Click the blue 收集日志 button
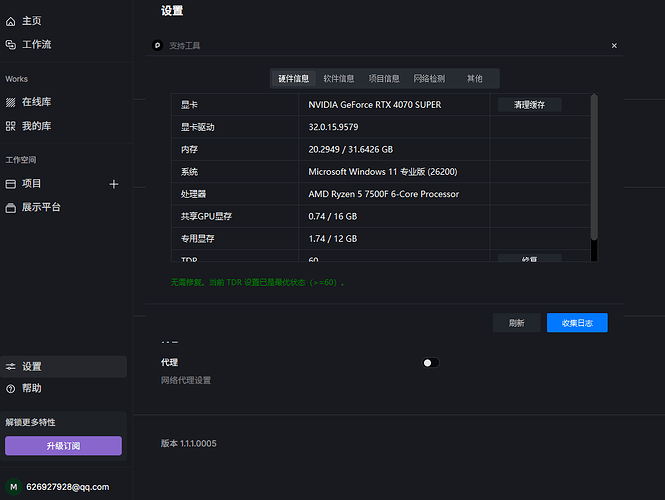The image size is (665, 500). coord(577,323)
